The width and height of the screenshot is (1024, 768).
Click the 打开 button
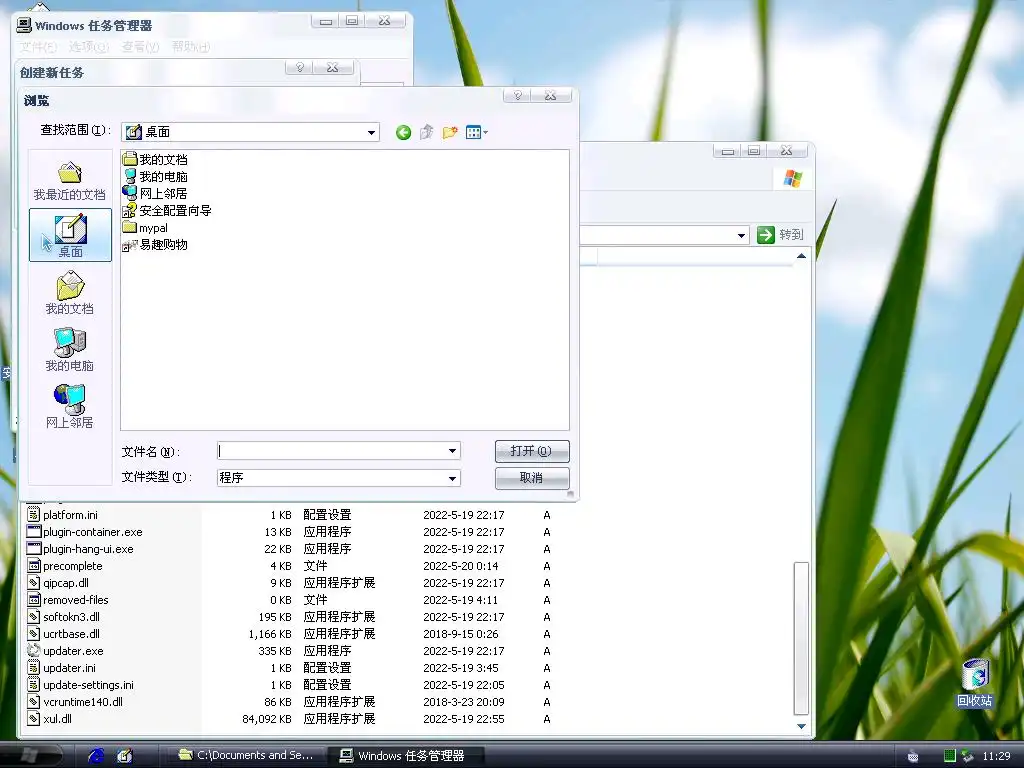532,451
